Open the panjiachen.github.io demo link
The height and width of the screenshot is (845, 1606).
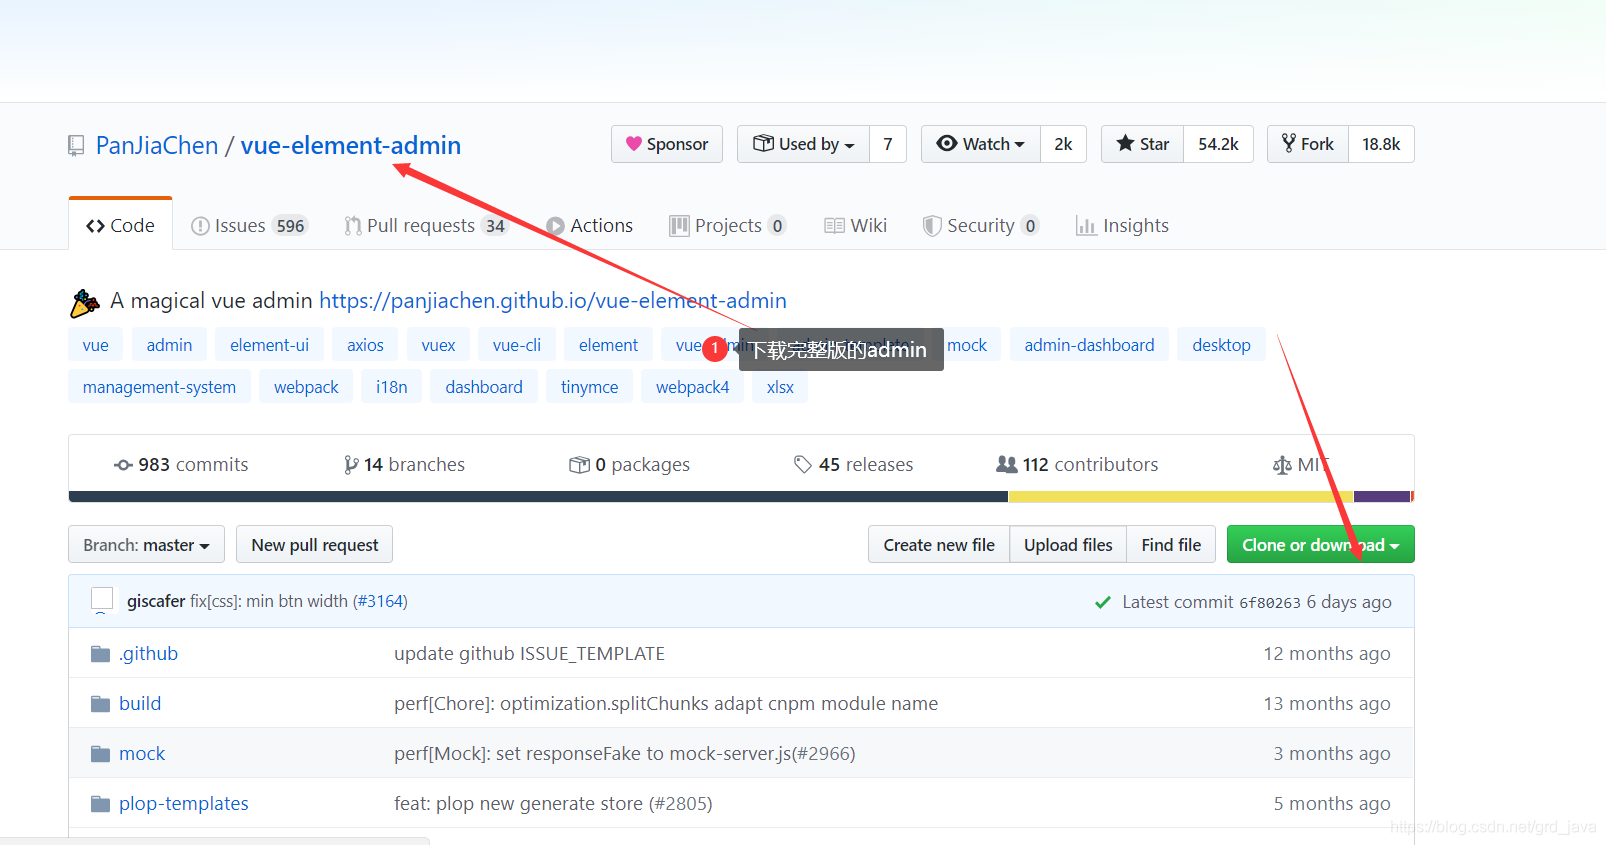[553, 300]
